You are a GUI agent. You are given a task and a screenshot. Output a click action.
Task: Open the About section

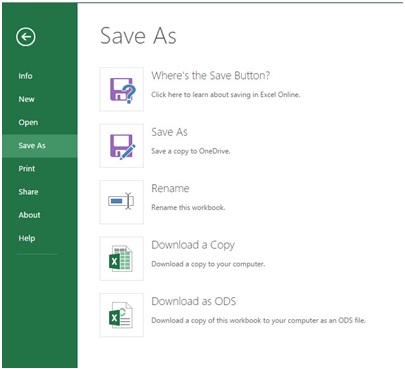click(x=29, y=215)
